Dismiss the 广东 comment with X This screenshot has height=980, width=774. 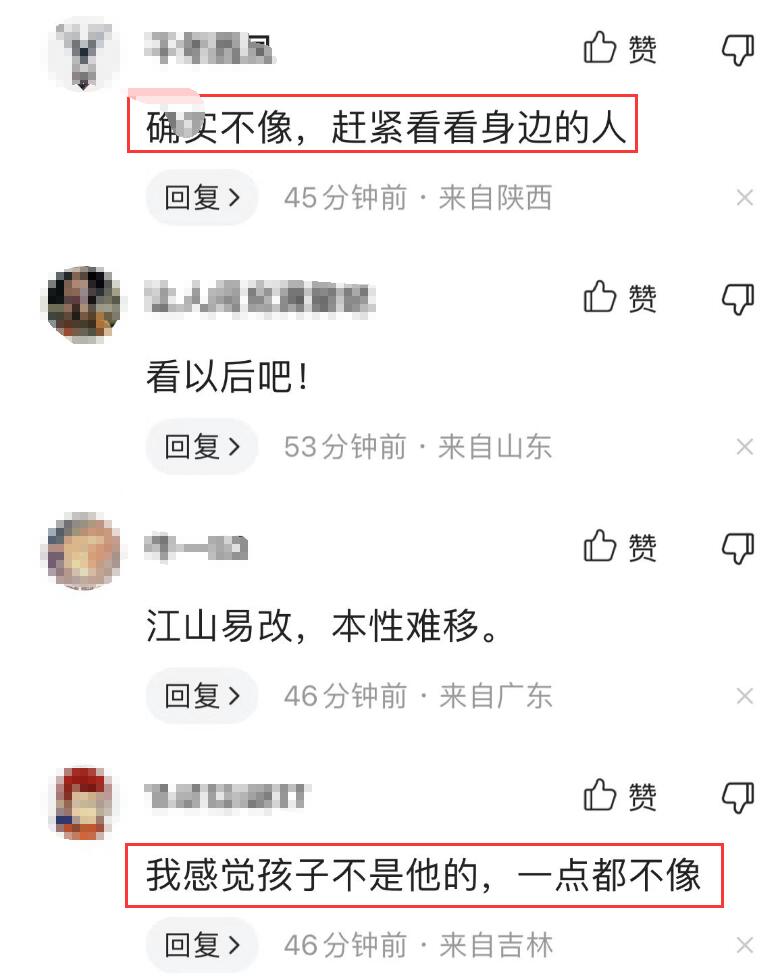(745, 696)
